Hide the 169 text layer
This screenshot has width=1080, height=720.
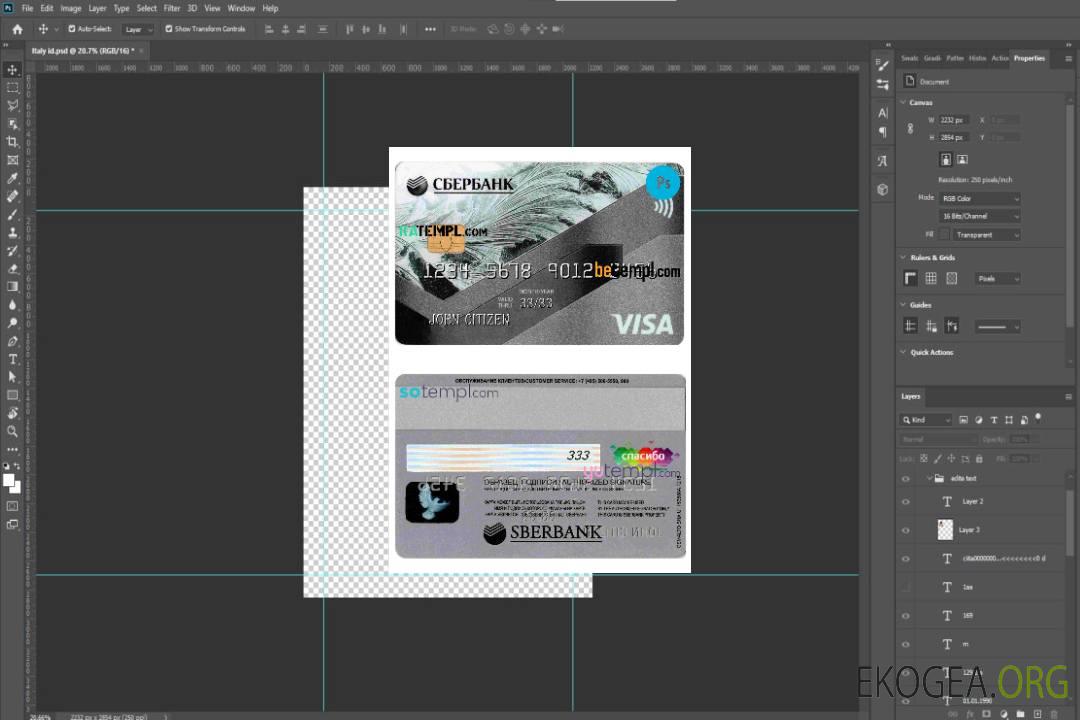[906, 616]
